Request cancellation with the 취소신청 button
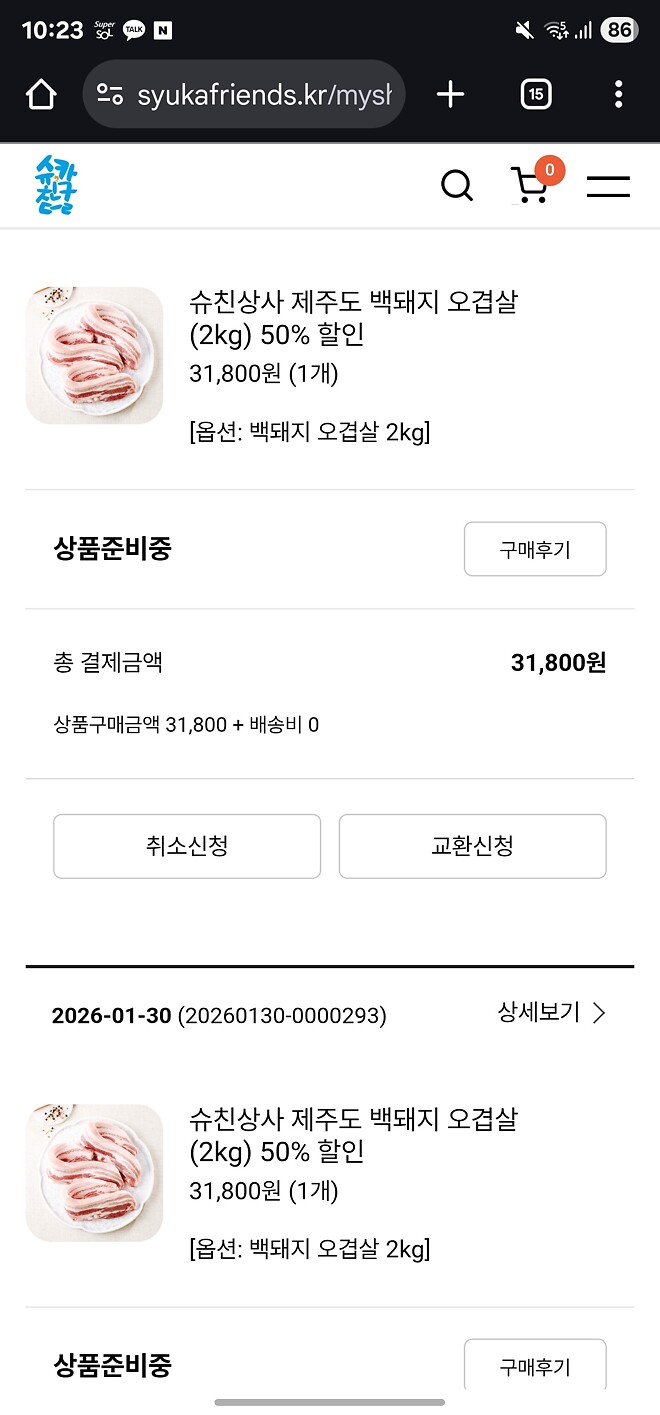This screenshot has height=1415, width=660. [x=186, y=846]
